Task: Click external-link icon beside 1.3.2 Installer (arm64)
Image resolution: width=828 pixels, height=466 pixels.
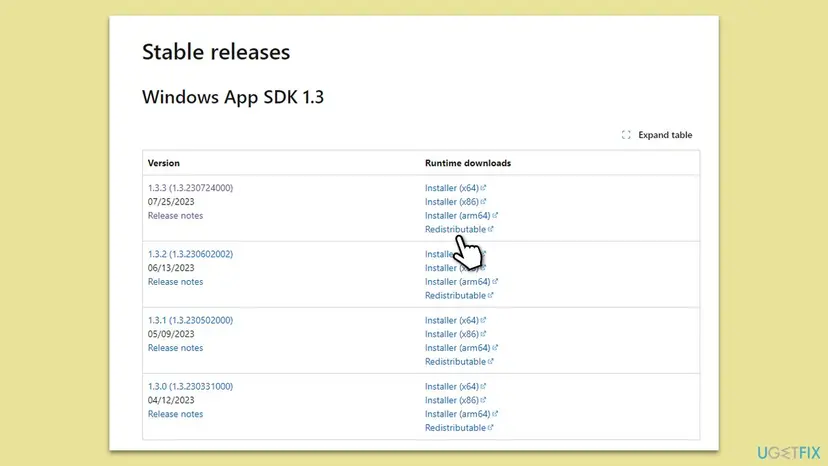Action: tap(495, 281)
